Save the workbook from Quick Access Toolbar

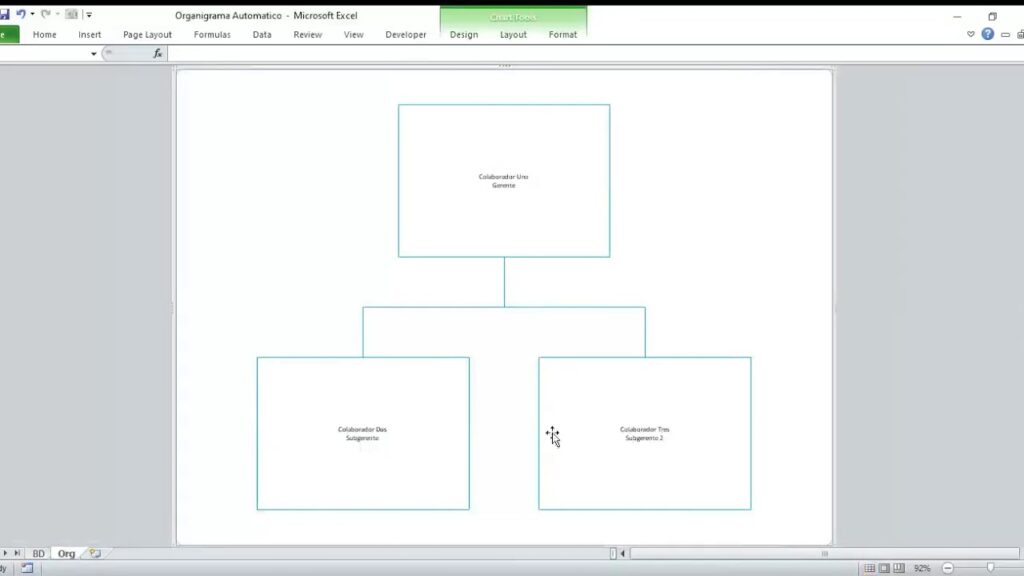click(4, 14)
